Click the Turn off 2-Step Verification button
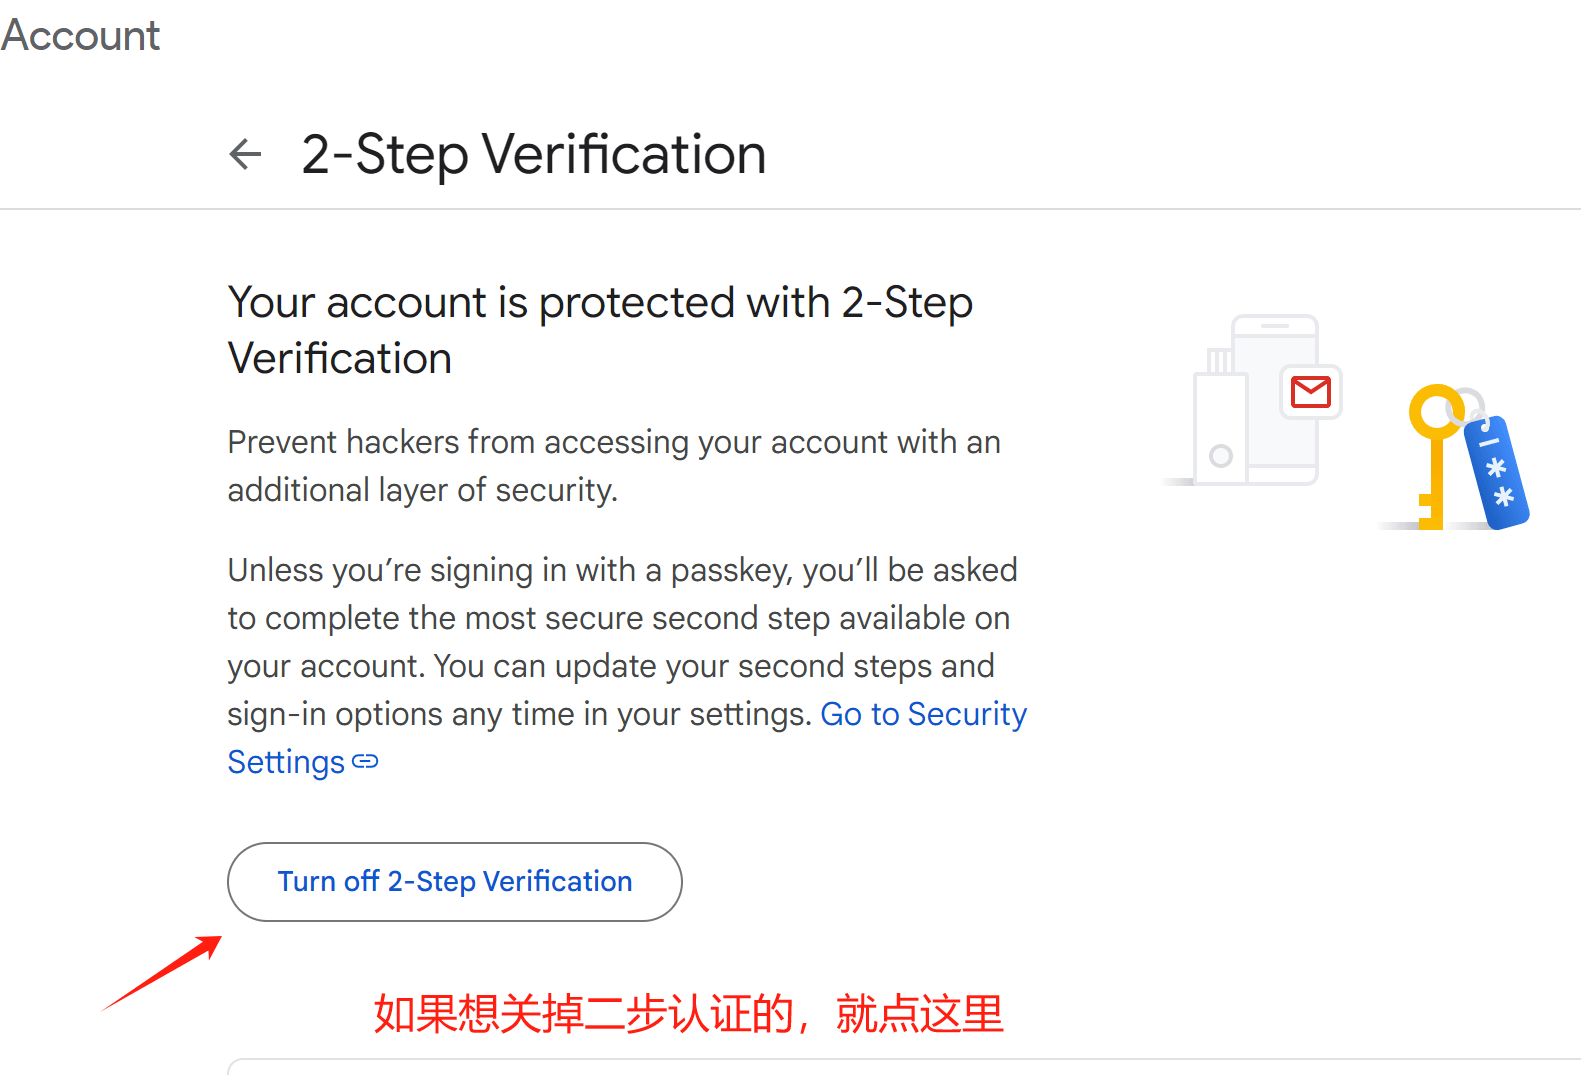This screenshot has width=1581, height=1075. (455, 881)
